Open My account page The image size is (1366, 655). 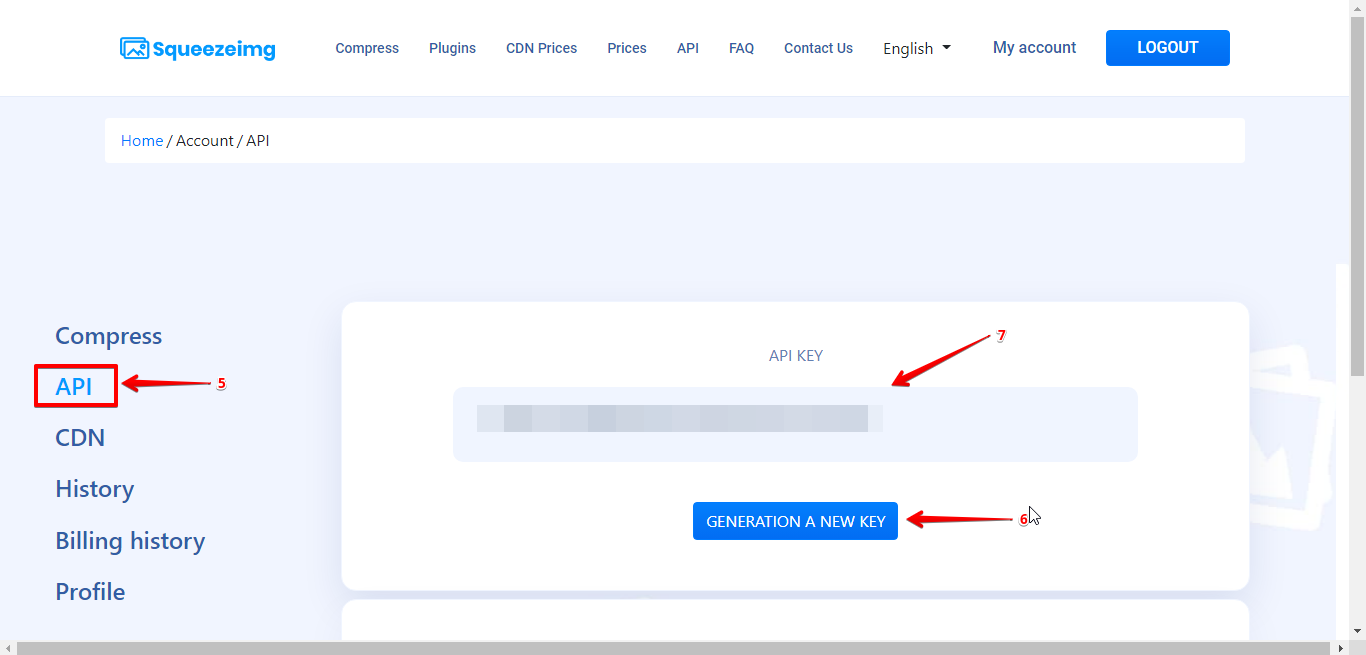1034,47
